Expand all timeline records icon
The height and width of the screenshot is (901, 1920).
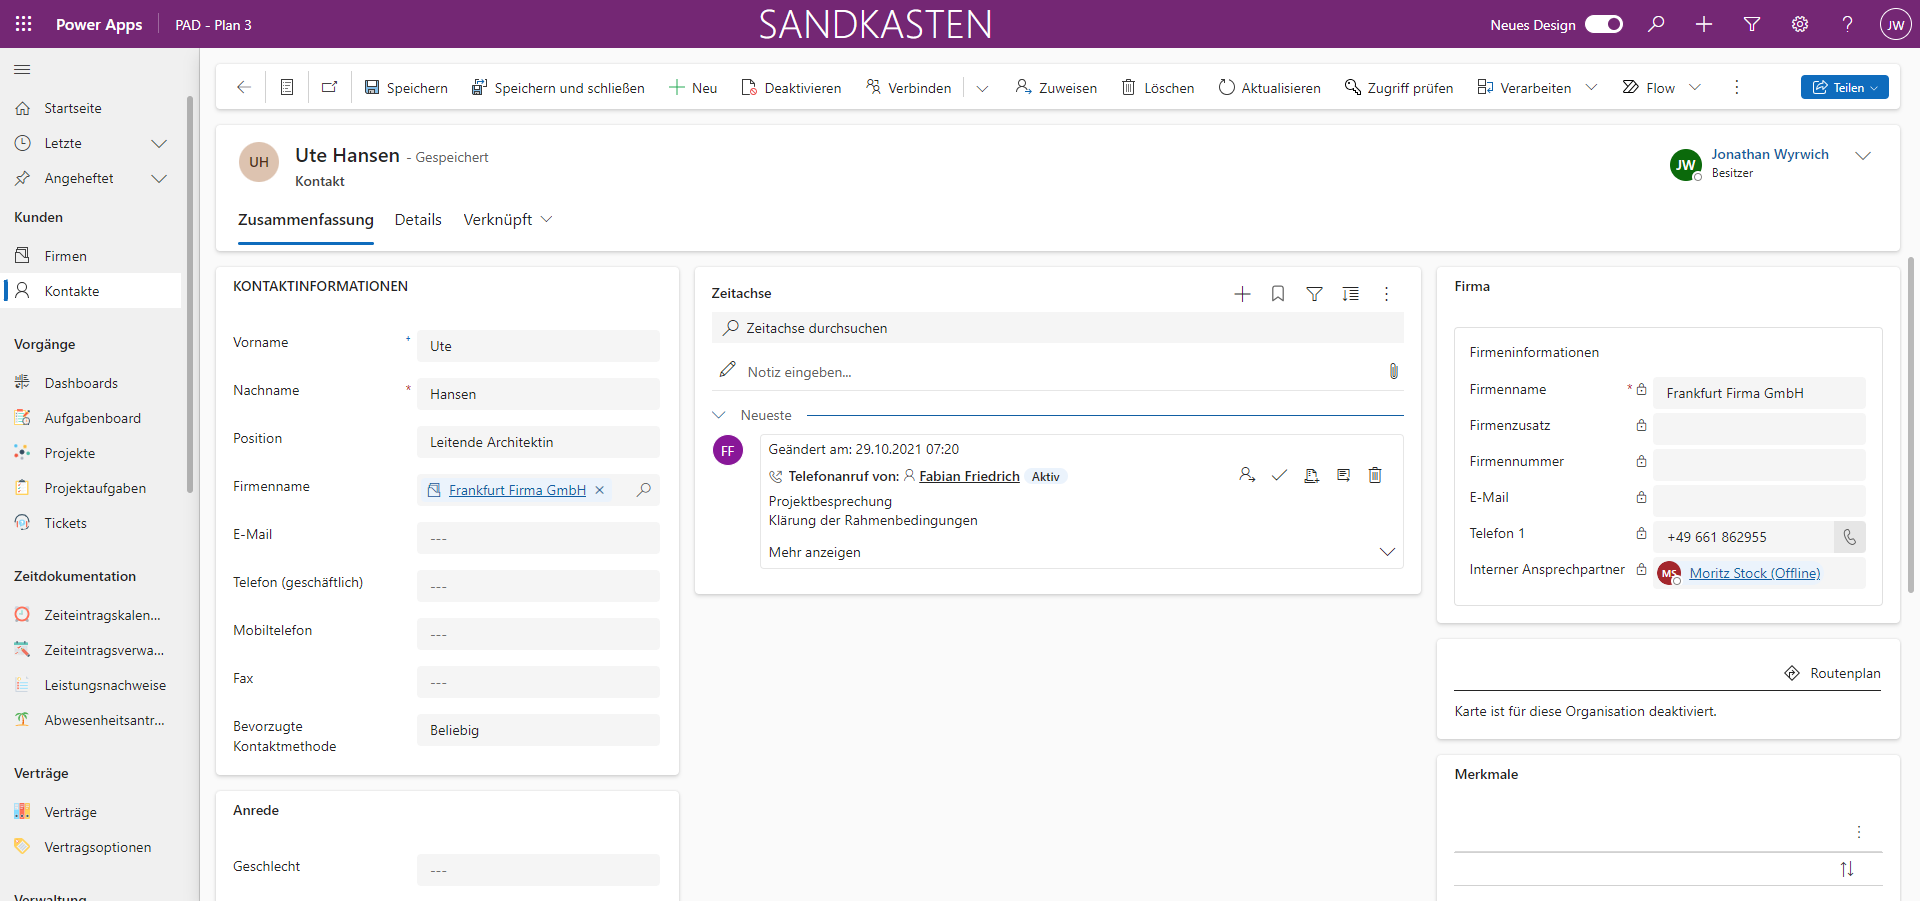pos(1350,294)
